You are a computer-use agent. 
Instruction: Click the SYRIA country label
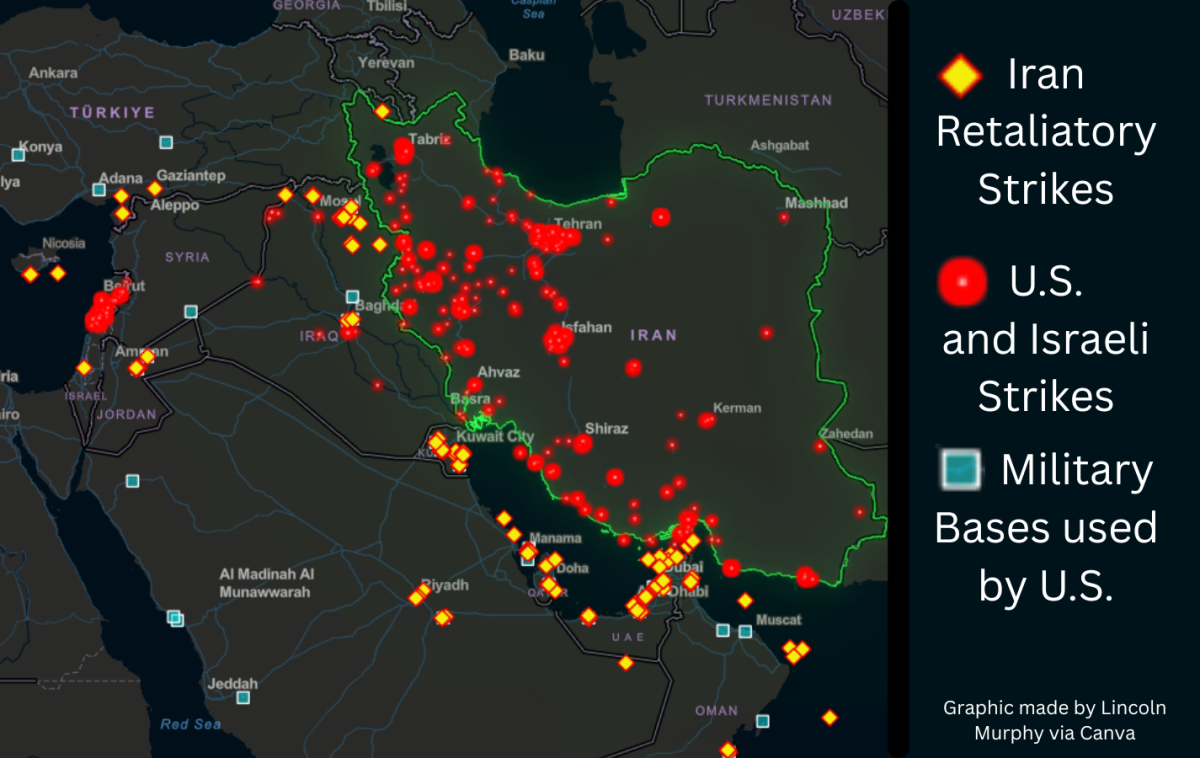coord(187,257)
